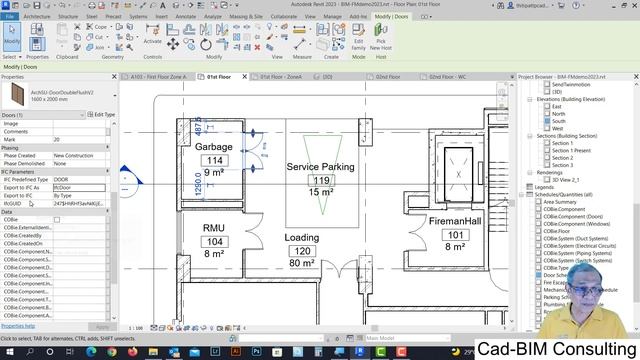This screenshot has height=360, width=640.
Task: Collapse the Sections (Building Section) node
Action: click(x=530, y=136)
